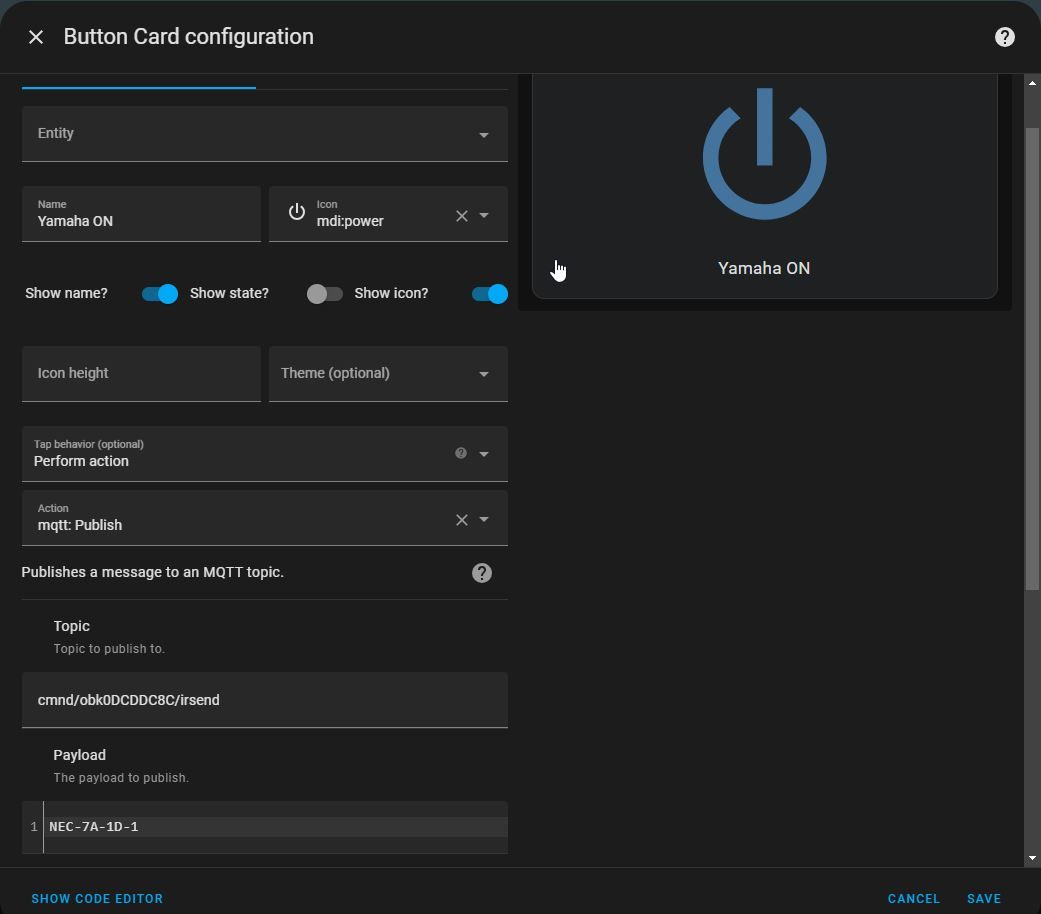The image size is (1041, 914).
Task: Click the 'Button Card configuration' title
Action: 189,37
